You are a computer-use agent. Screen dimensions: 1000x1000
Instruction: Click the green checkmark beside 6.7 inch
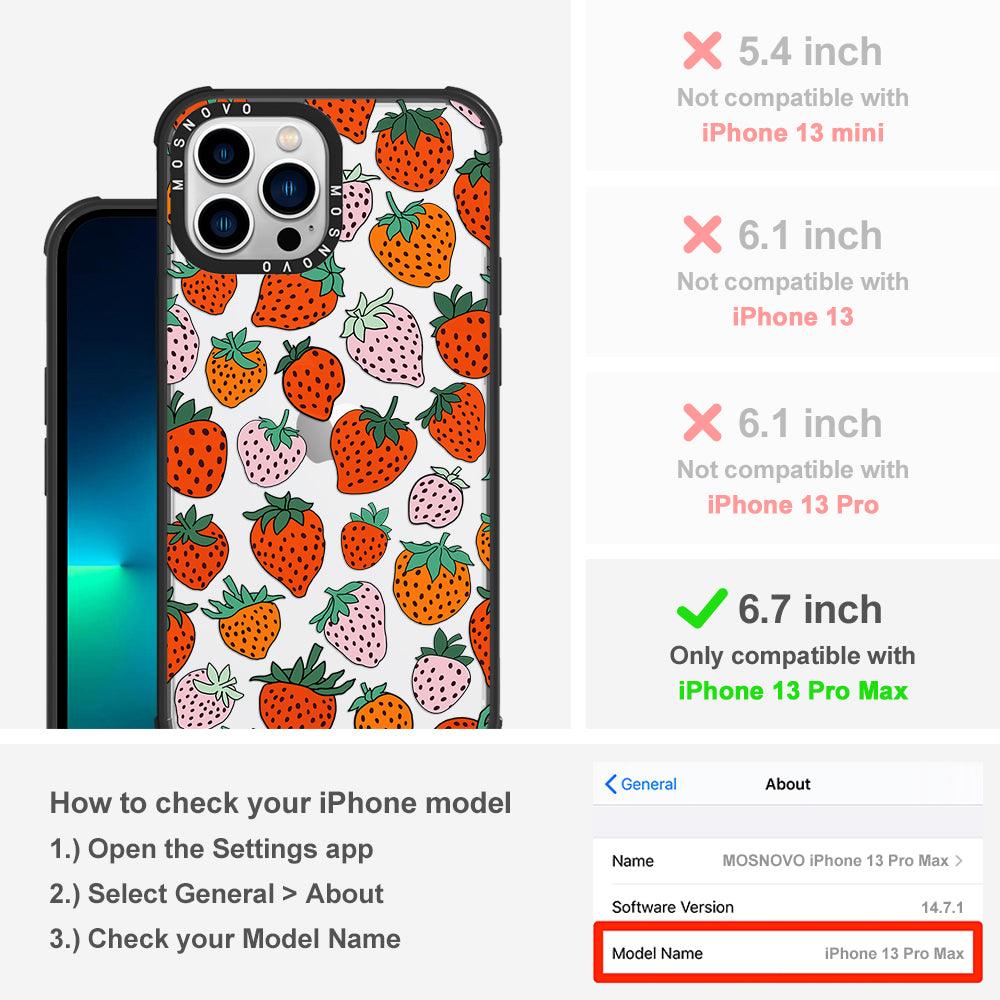point(702,608)
